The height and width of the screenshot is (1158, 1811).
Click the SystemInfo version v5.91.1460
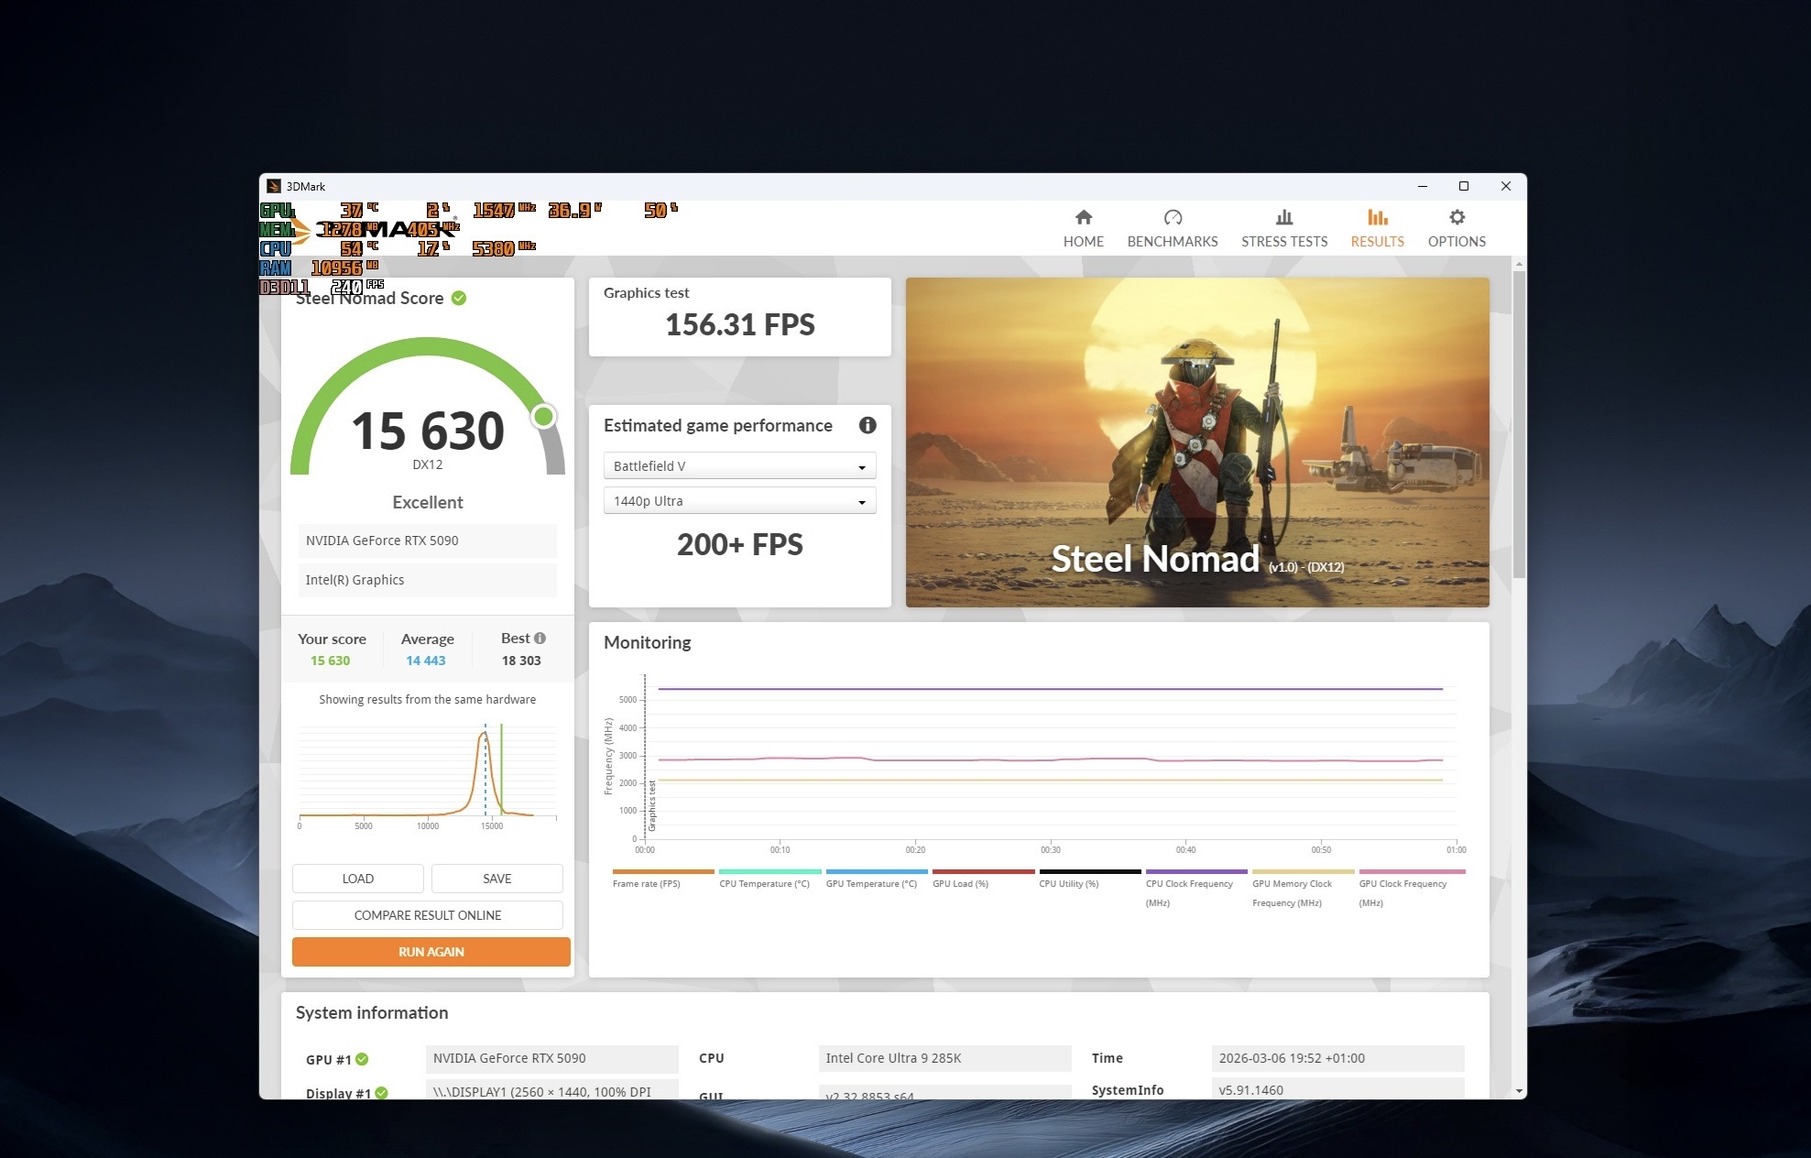tap(1337, 1089)
